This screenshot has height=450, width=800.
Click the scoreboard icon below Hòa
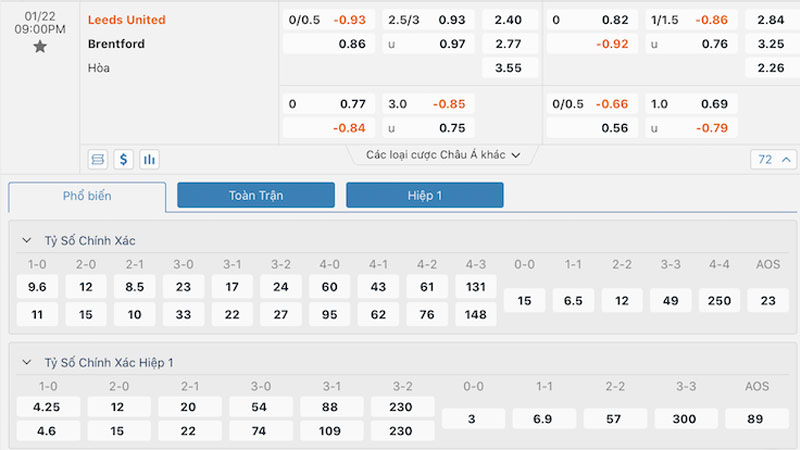coord(98,159)
